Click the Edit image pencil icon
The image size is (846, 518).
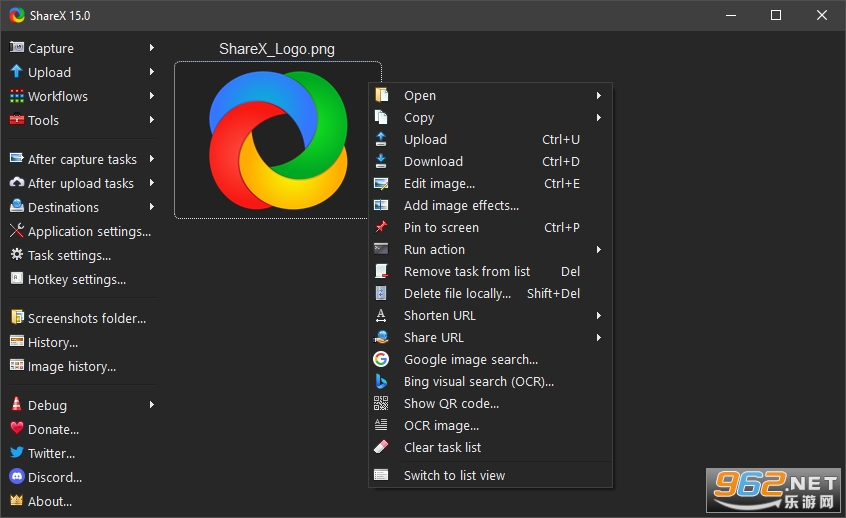point(381,183)
